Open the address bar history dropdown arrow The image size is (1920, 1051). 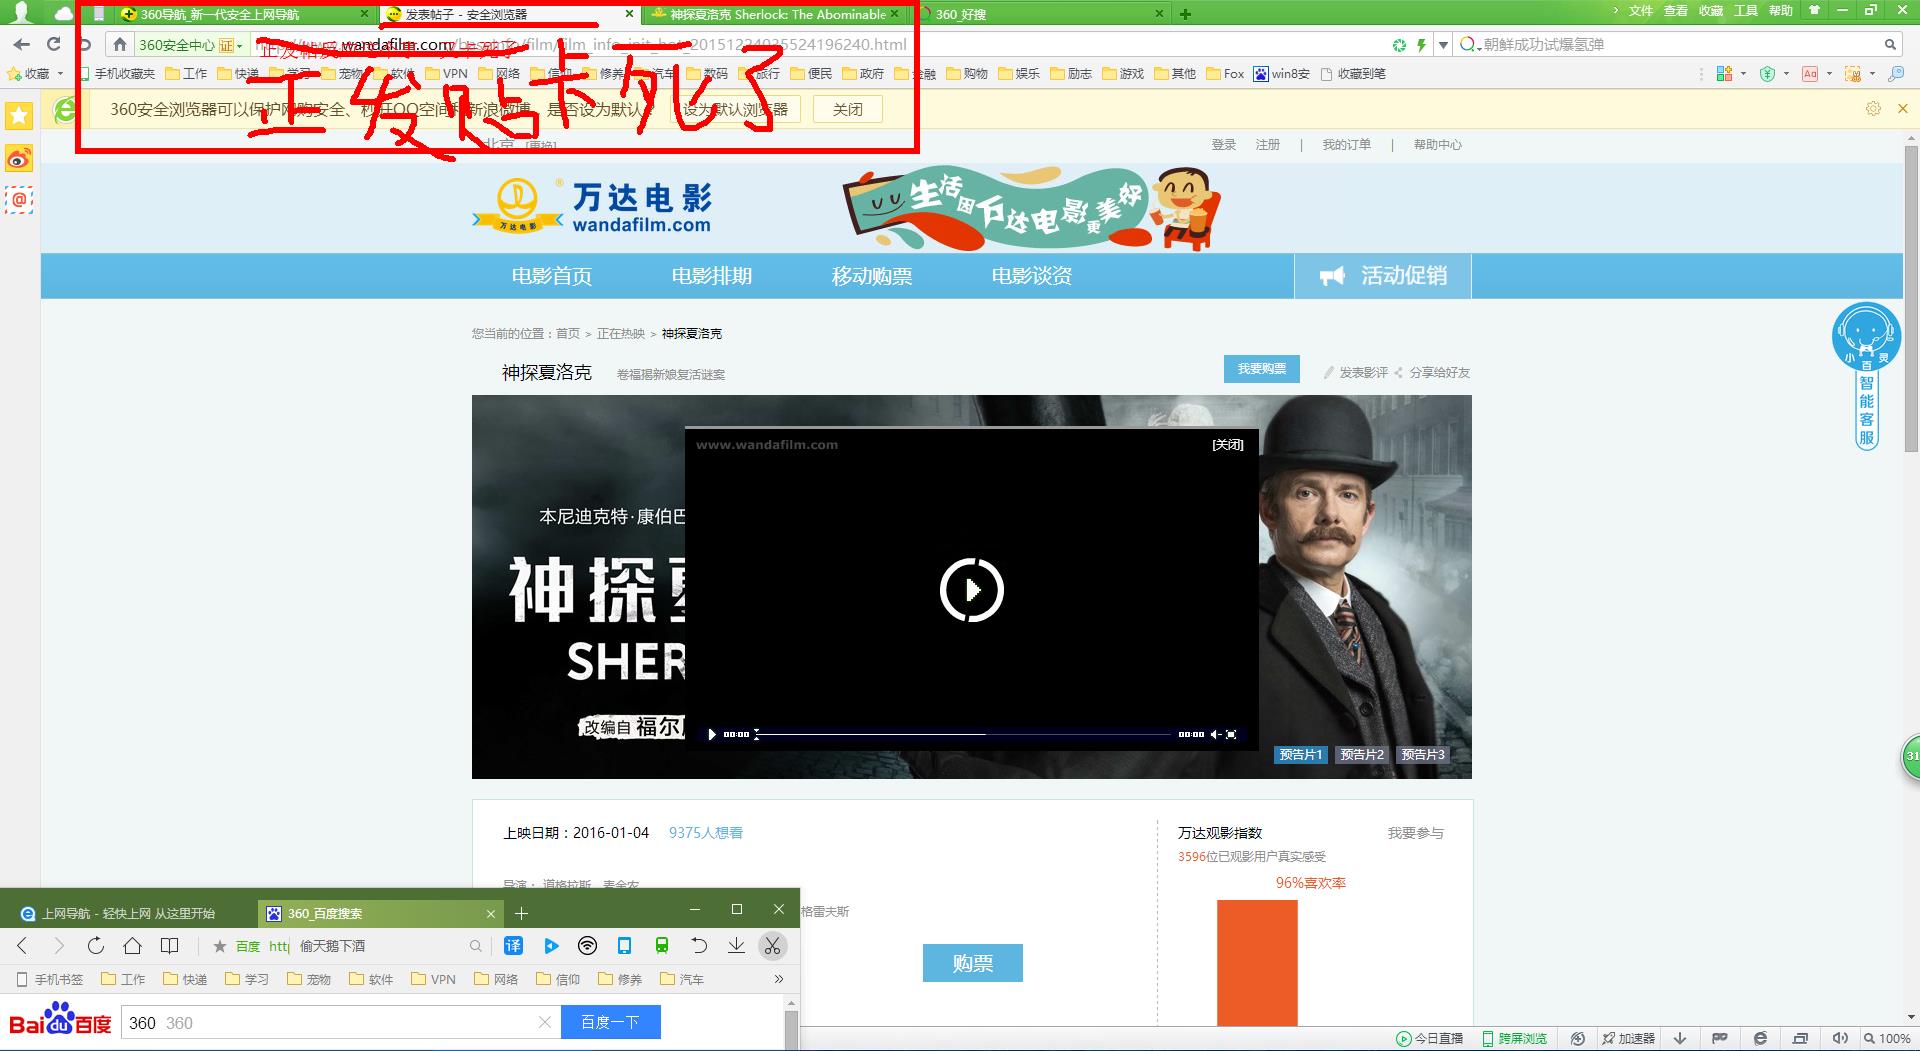pos(1443,45)
